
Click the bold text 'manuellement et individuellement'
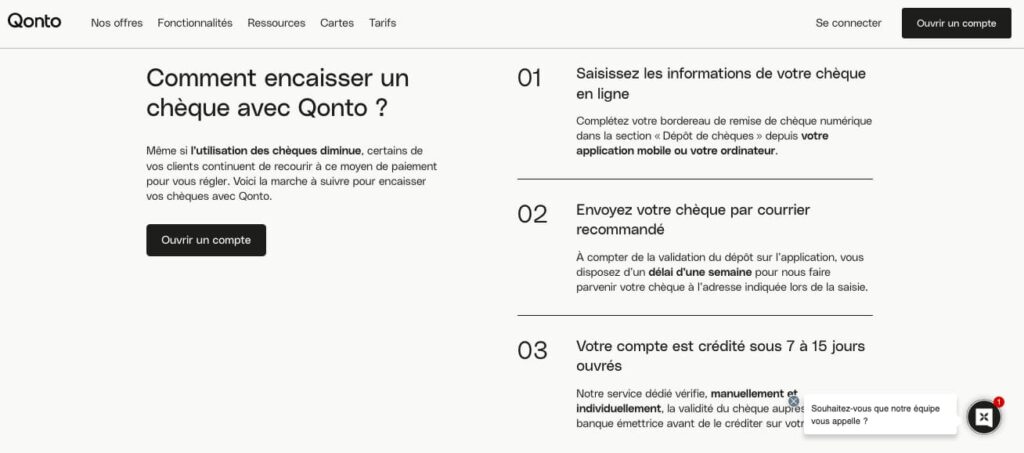pyautogui.click(x=687, y=401)
